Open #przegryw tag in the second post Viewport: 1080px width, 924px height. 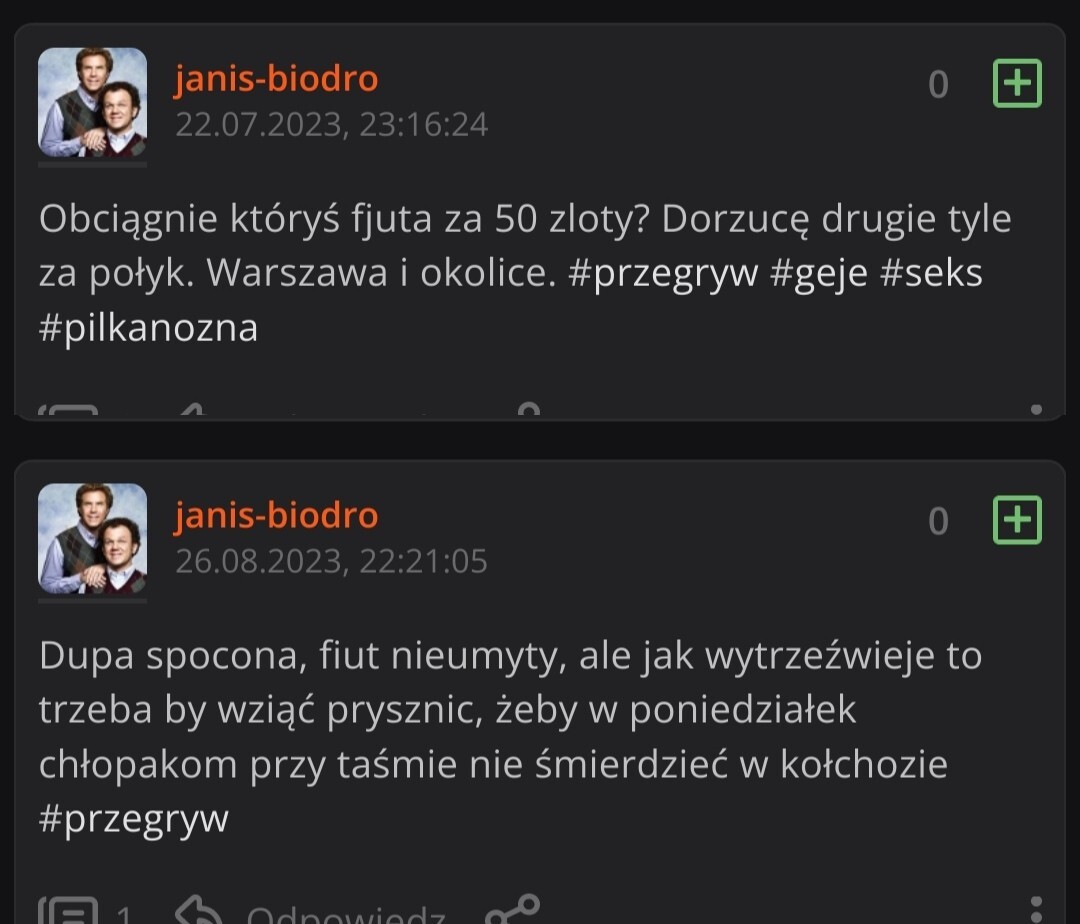134,819
